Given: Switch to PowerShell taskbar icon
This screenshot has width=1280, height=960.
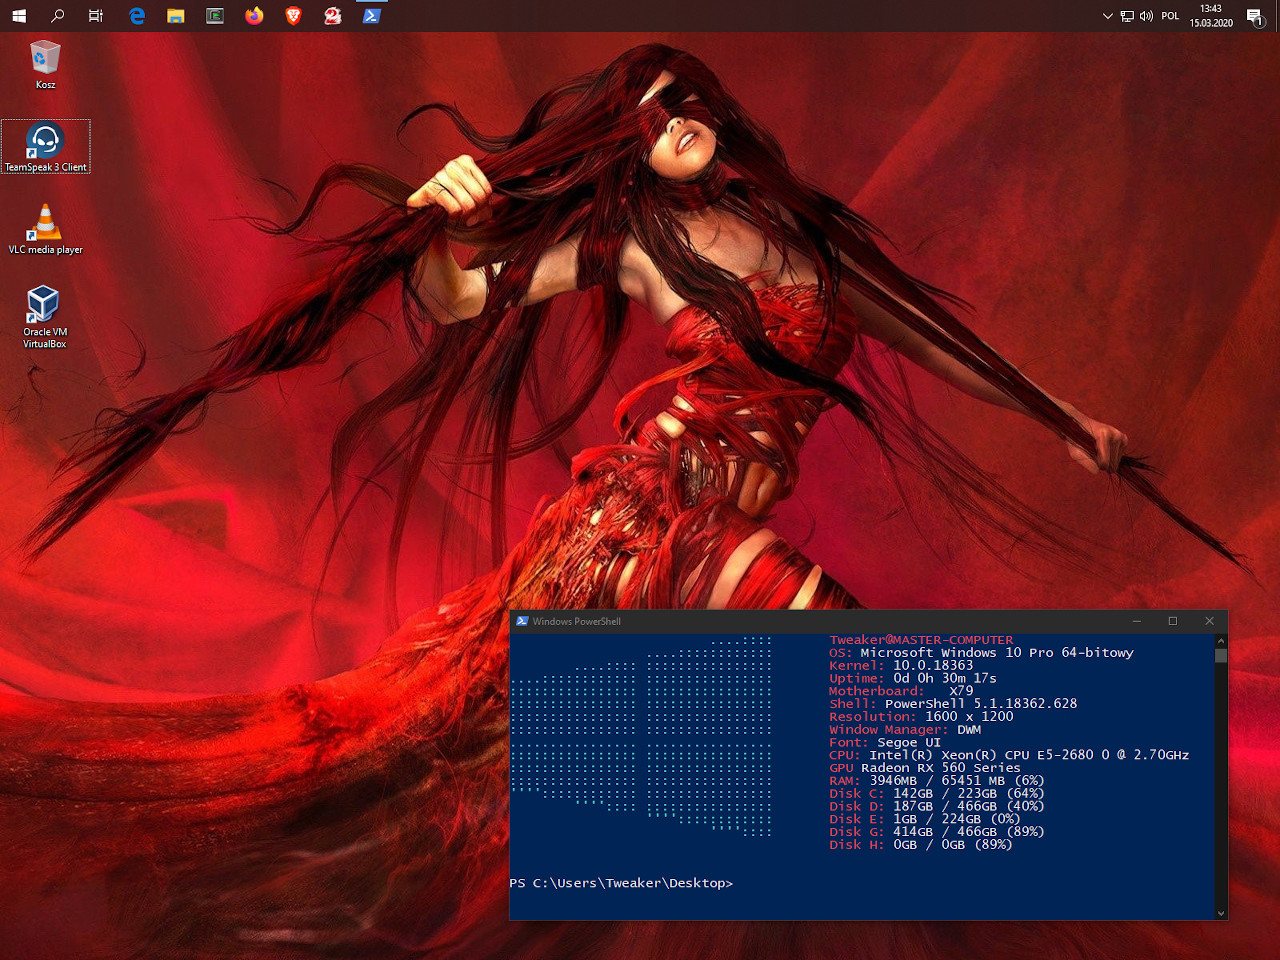Looking at the screenshot, I should pyautogui.click(x=371, y=16).
